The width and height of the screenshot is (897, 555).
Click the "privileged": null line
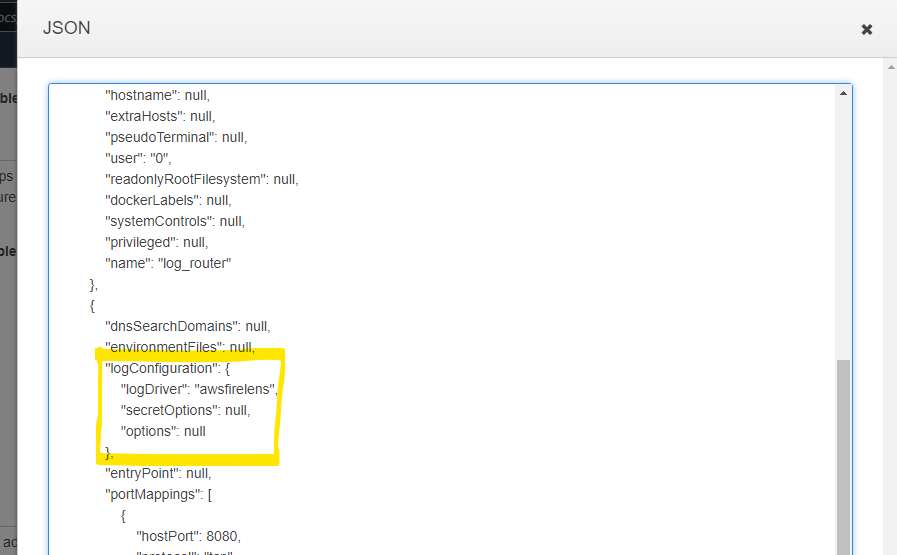[x=157, y=243]
